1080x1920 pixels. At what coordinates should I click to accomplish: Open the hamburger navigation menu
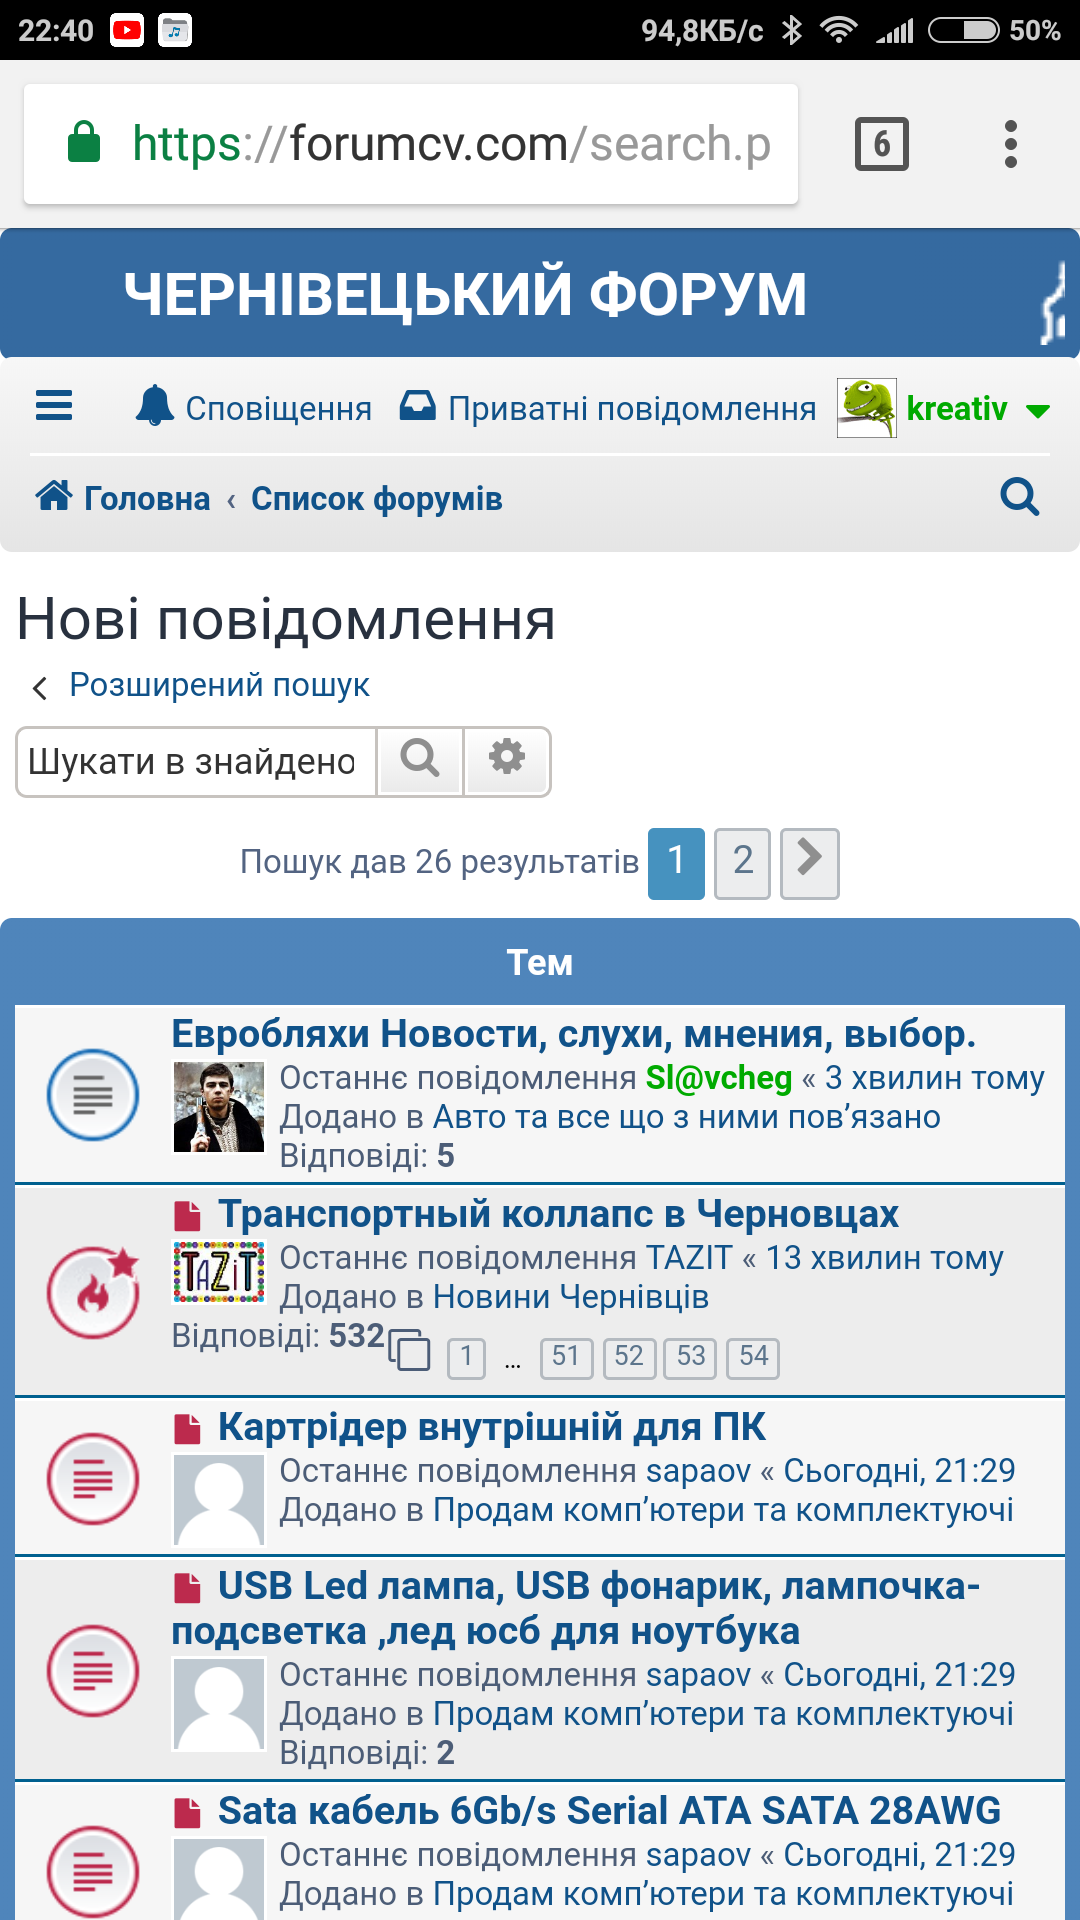[54, 406]
